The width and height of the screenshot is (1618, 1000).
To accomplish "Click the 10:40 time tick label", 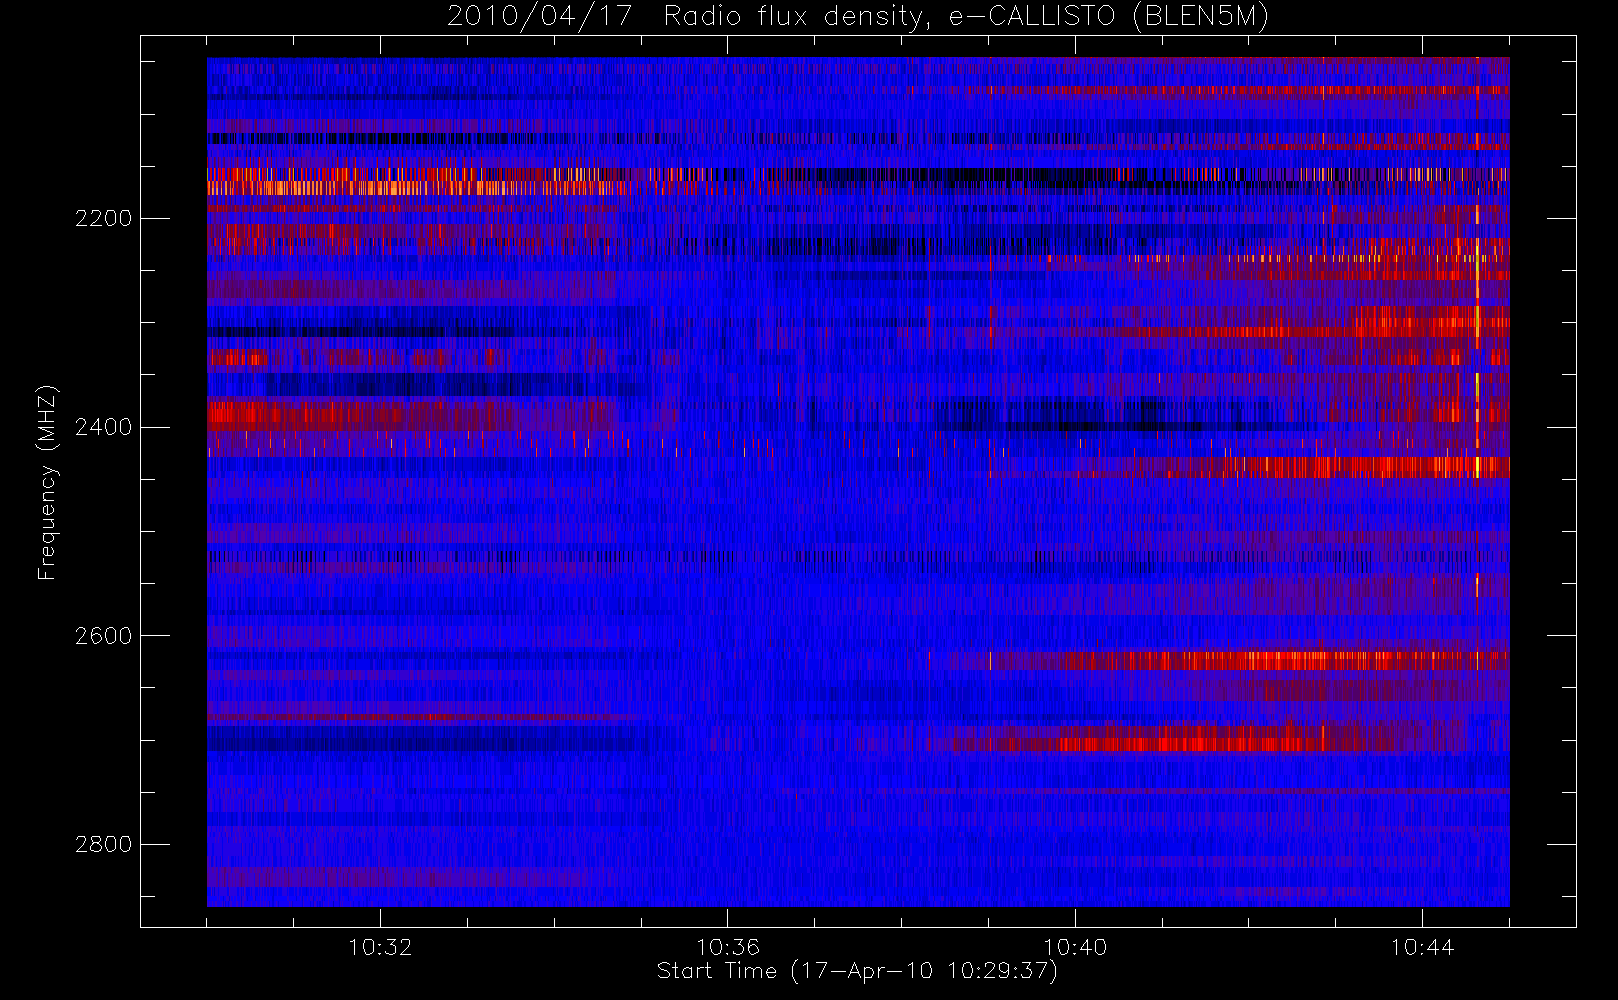I will (1075, 946).
